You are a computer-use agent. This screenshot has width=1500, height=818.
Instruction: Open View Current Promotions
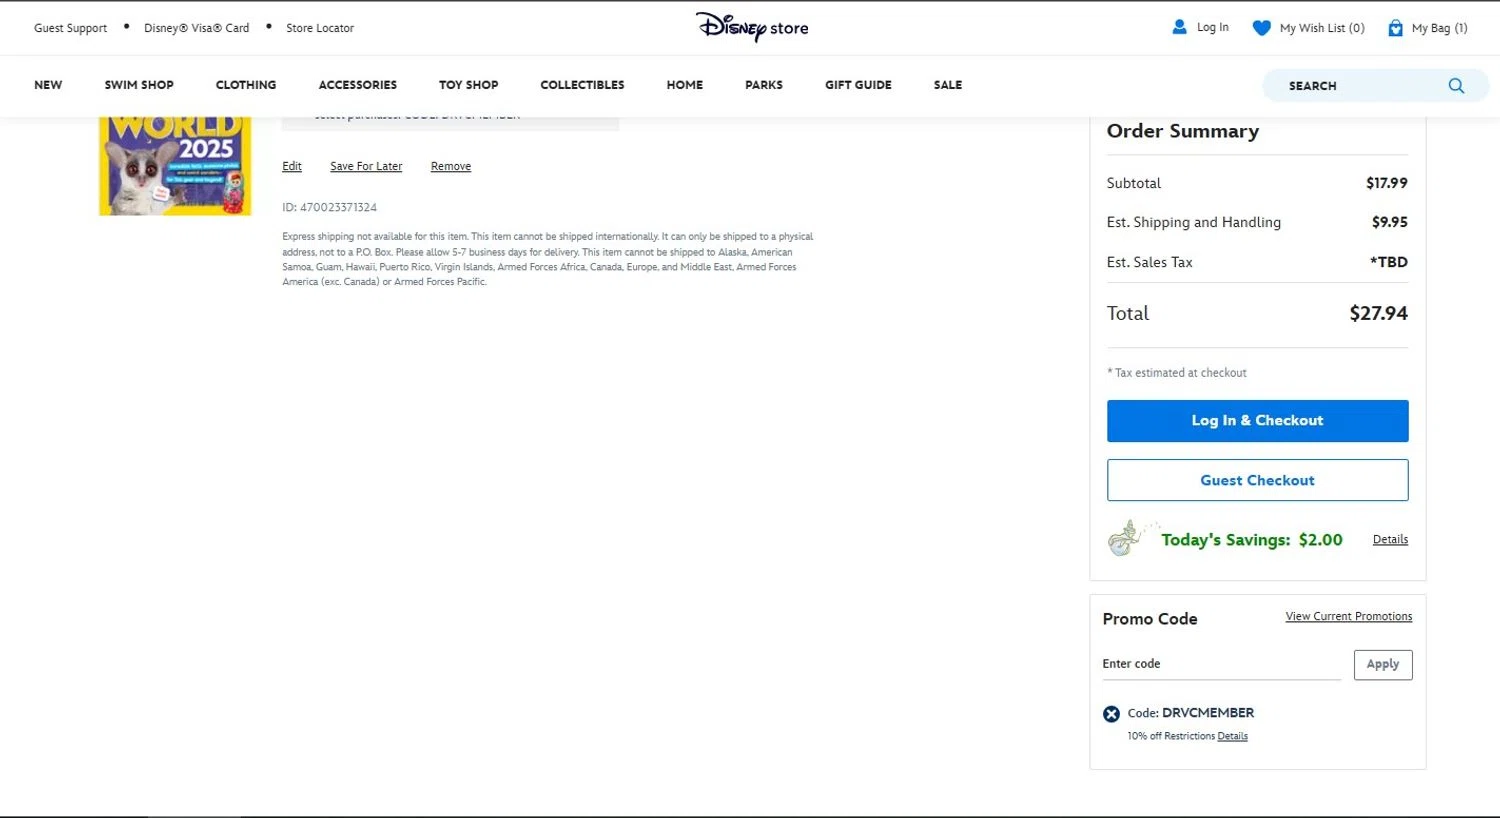tap(1349, 616)
